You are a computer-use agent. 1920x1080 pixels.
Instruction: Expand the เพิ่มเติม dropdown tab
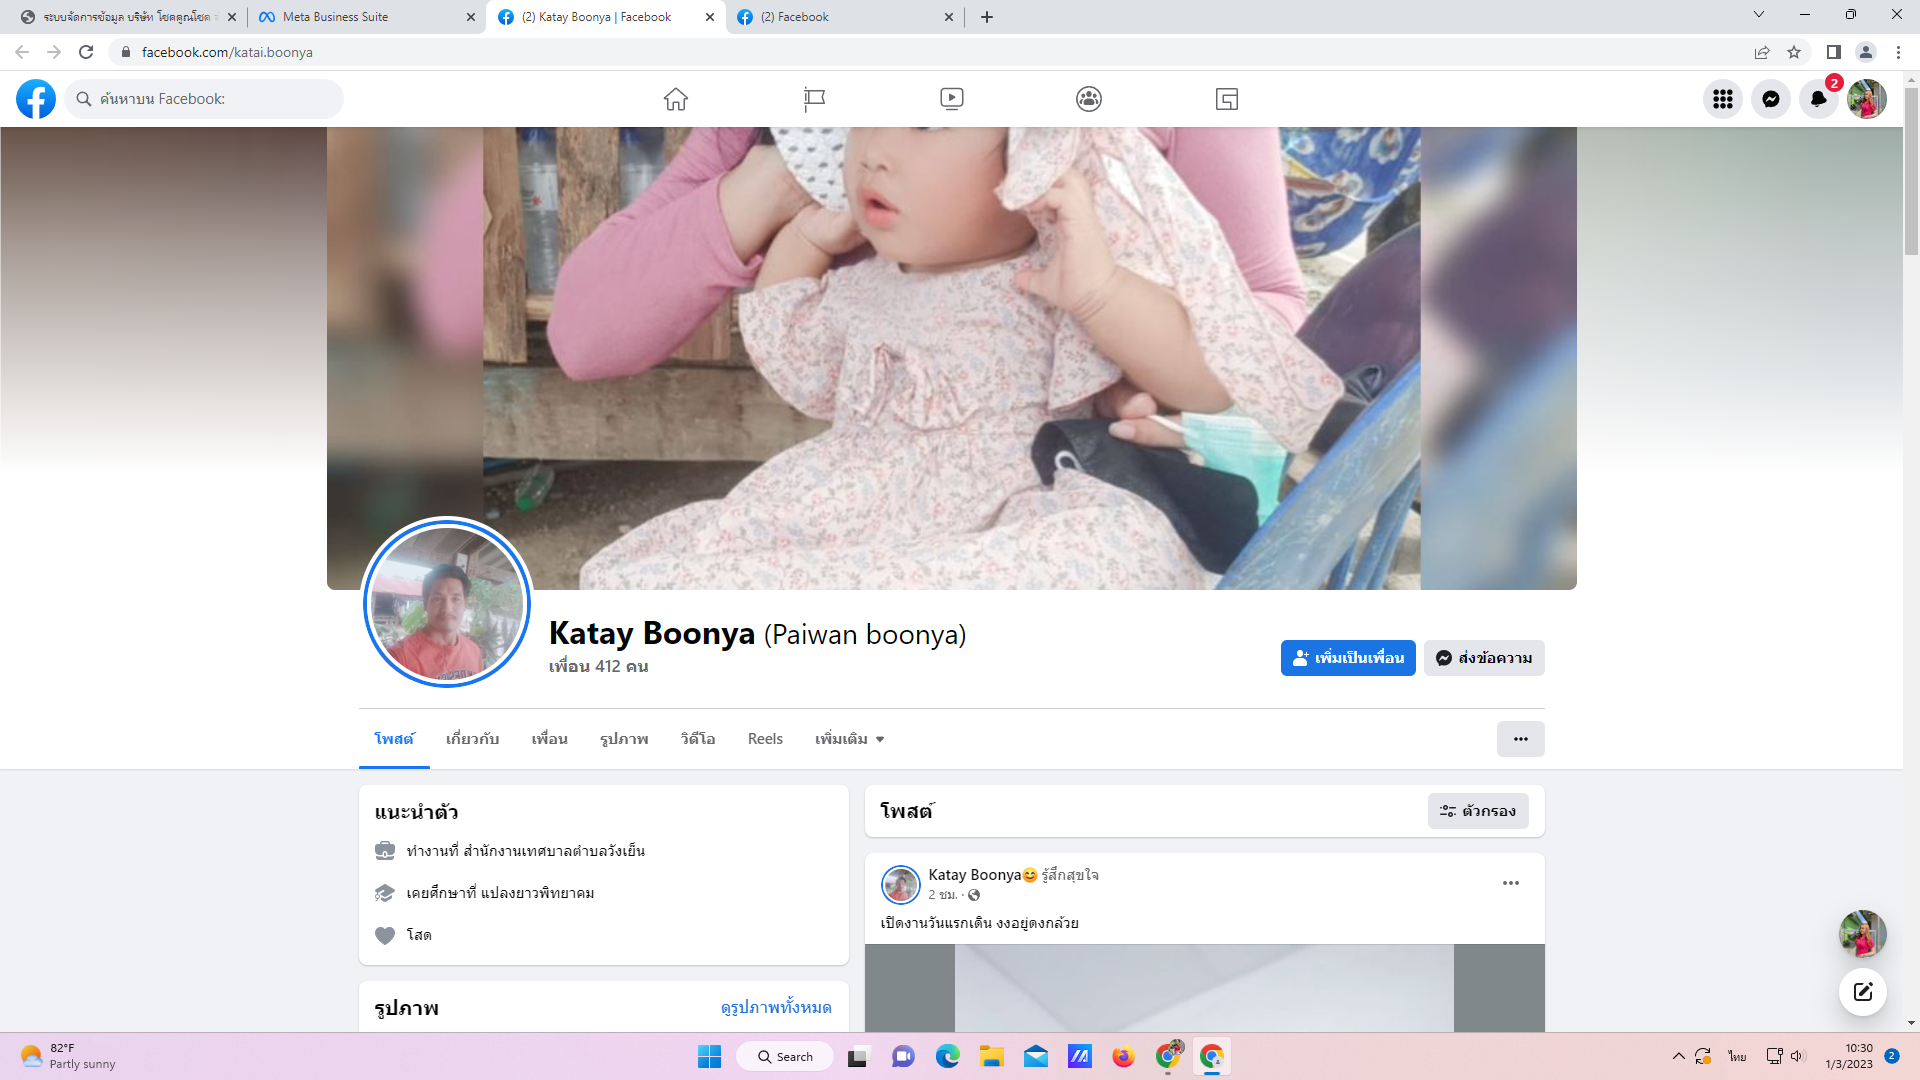849,739
